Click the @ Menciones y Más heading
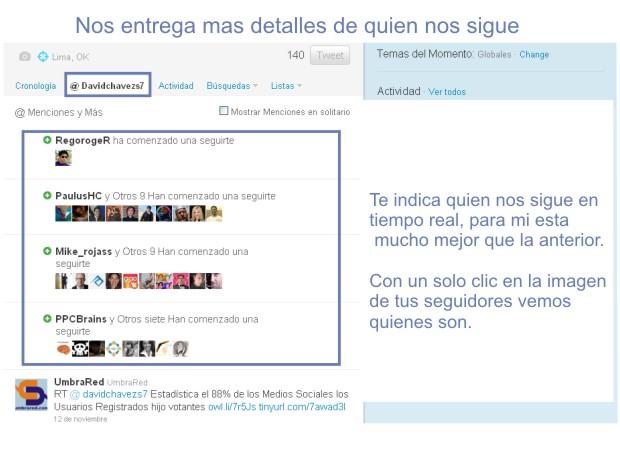 click(x=59, y=113)
